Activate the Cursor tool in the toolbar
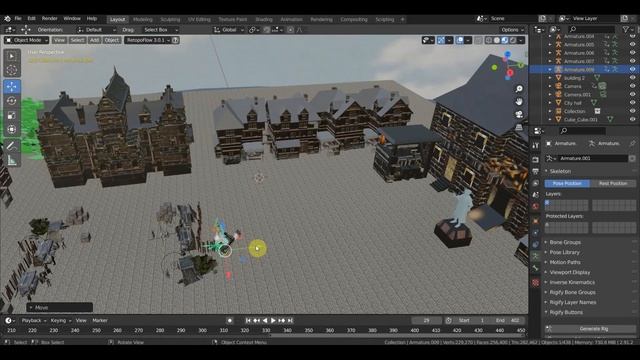The image size is (640, 360). [x=12, y=70]
